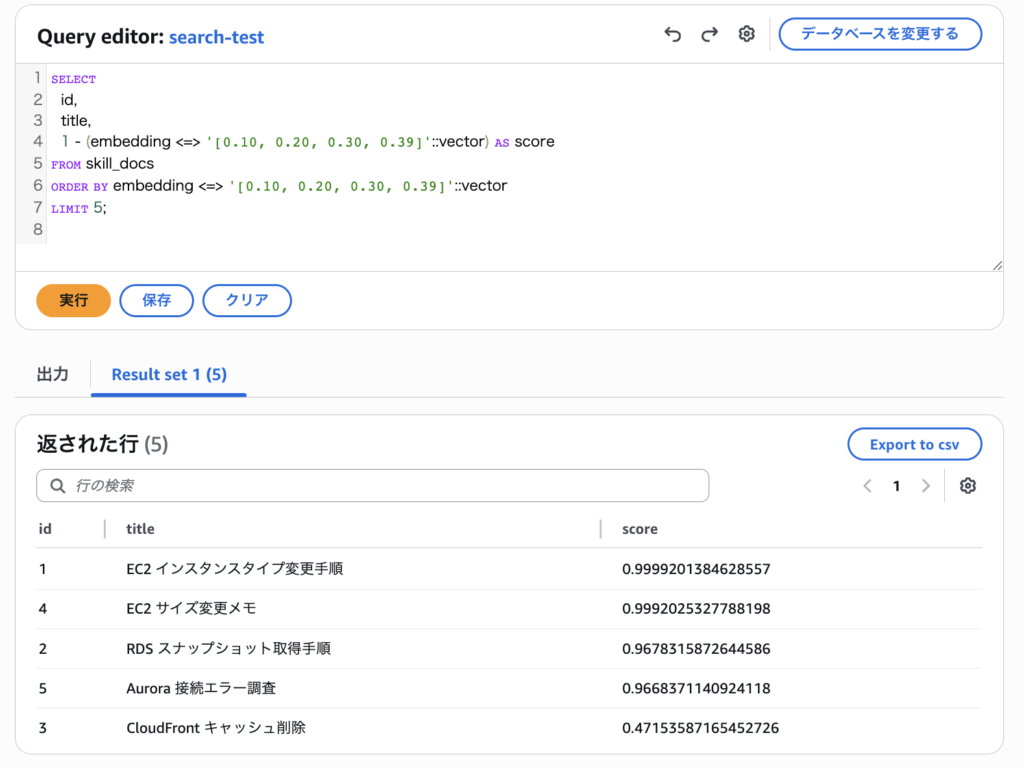Export results with Export to csv
Screen dimensions: 1024x768
tap(914, 445)
